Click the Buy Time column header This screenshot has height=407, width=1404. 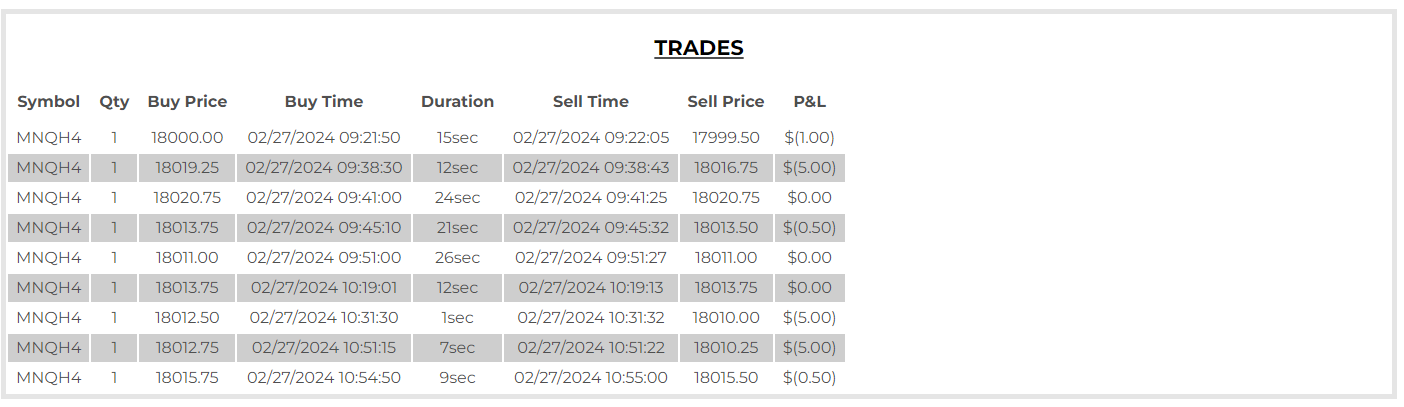pos(324,101)
